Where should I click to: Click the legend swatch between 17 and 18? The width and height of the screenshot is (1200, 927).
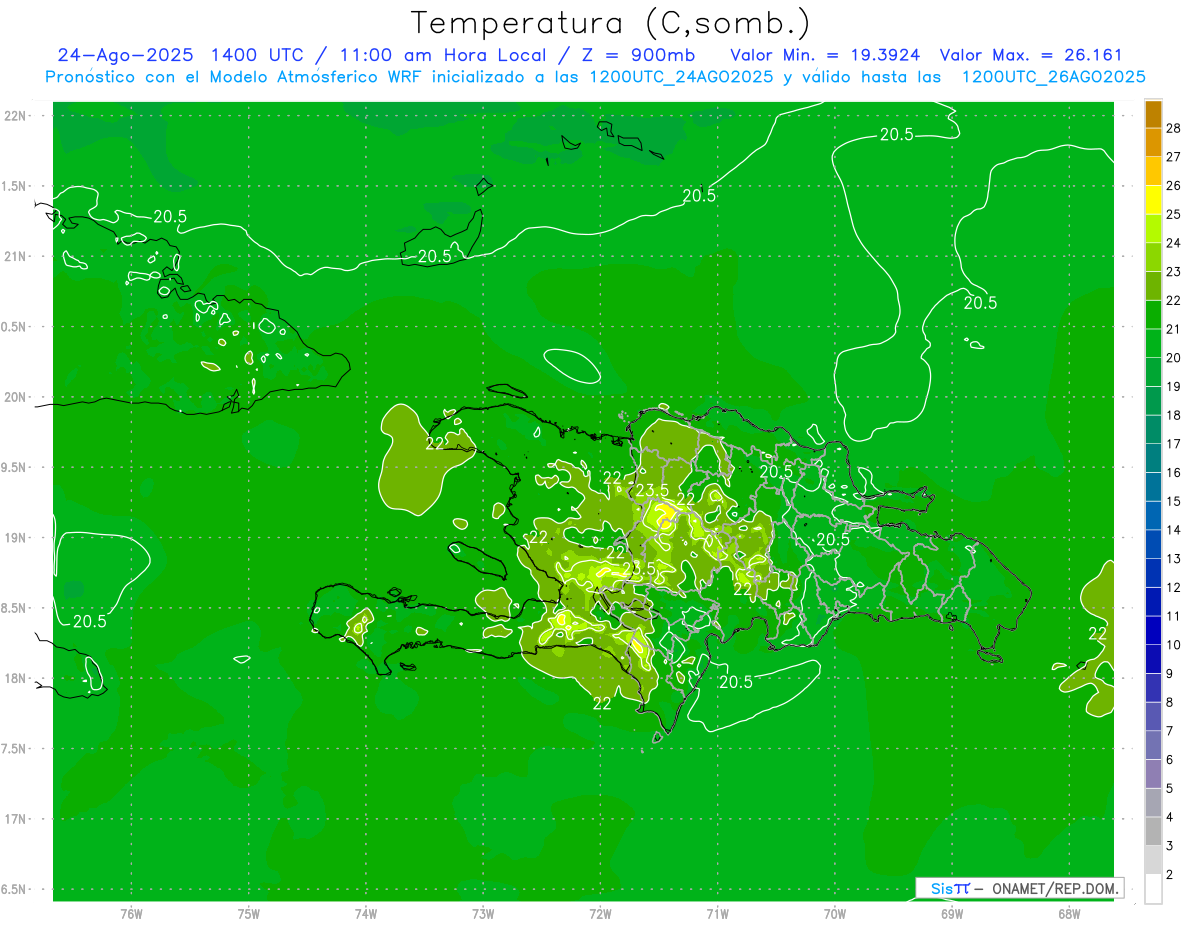(x=1153, y=429)
